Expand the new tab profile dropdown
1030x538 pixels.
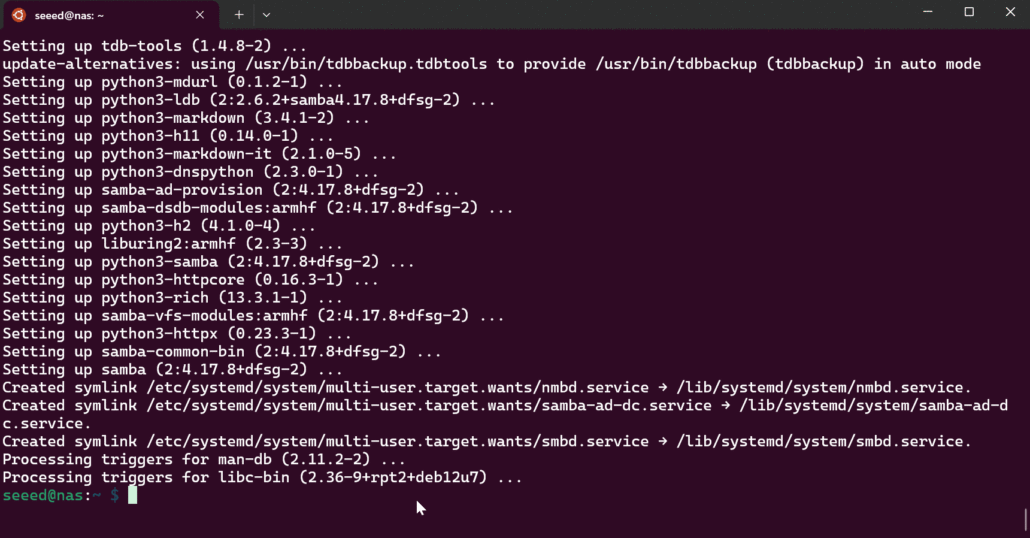(x=266, y=15)
